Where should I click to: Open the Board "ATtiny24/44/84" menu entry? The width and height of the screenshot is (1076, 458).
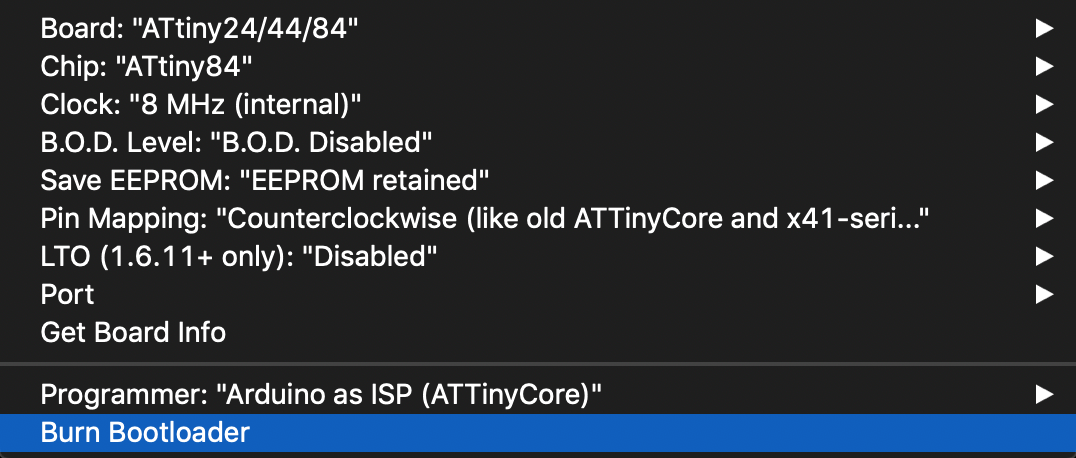(x=200, y=28)
